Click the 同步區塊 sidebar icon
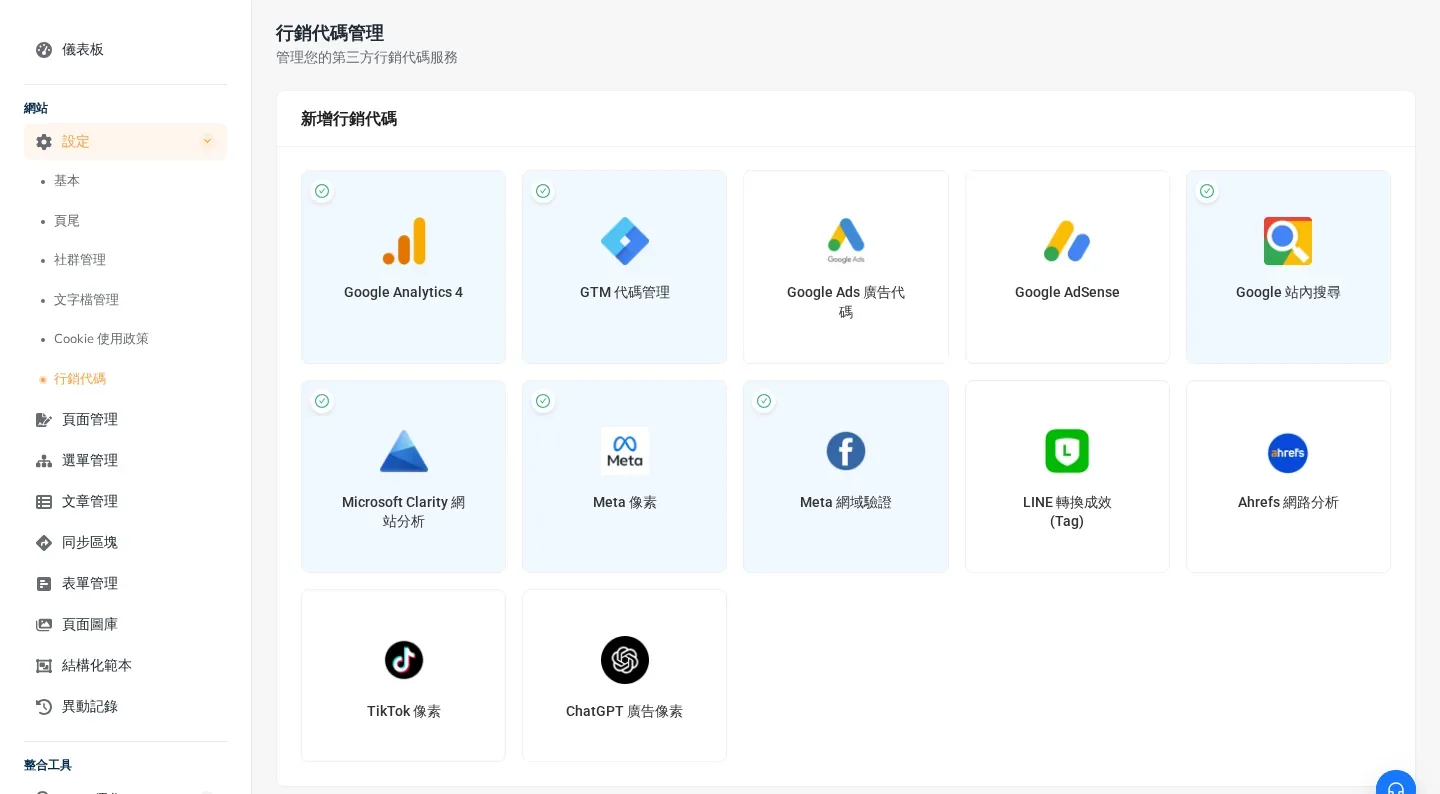Viewport: 1440px width, 794px height. [x=44, y=543]
